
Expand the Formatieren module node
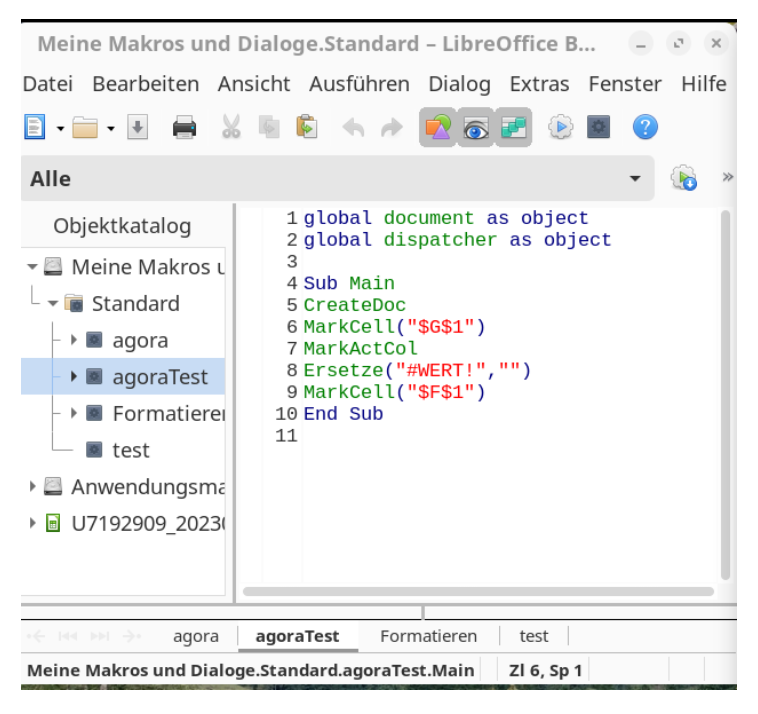coord(73,413)
